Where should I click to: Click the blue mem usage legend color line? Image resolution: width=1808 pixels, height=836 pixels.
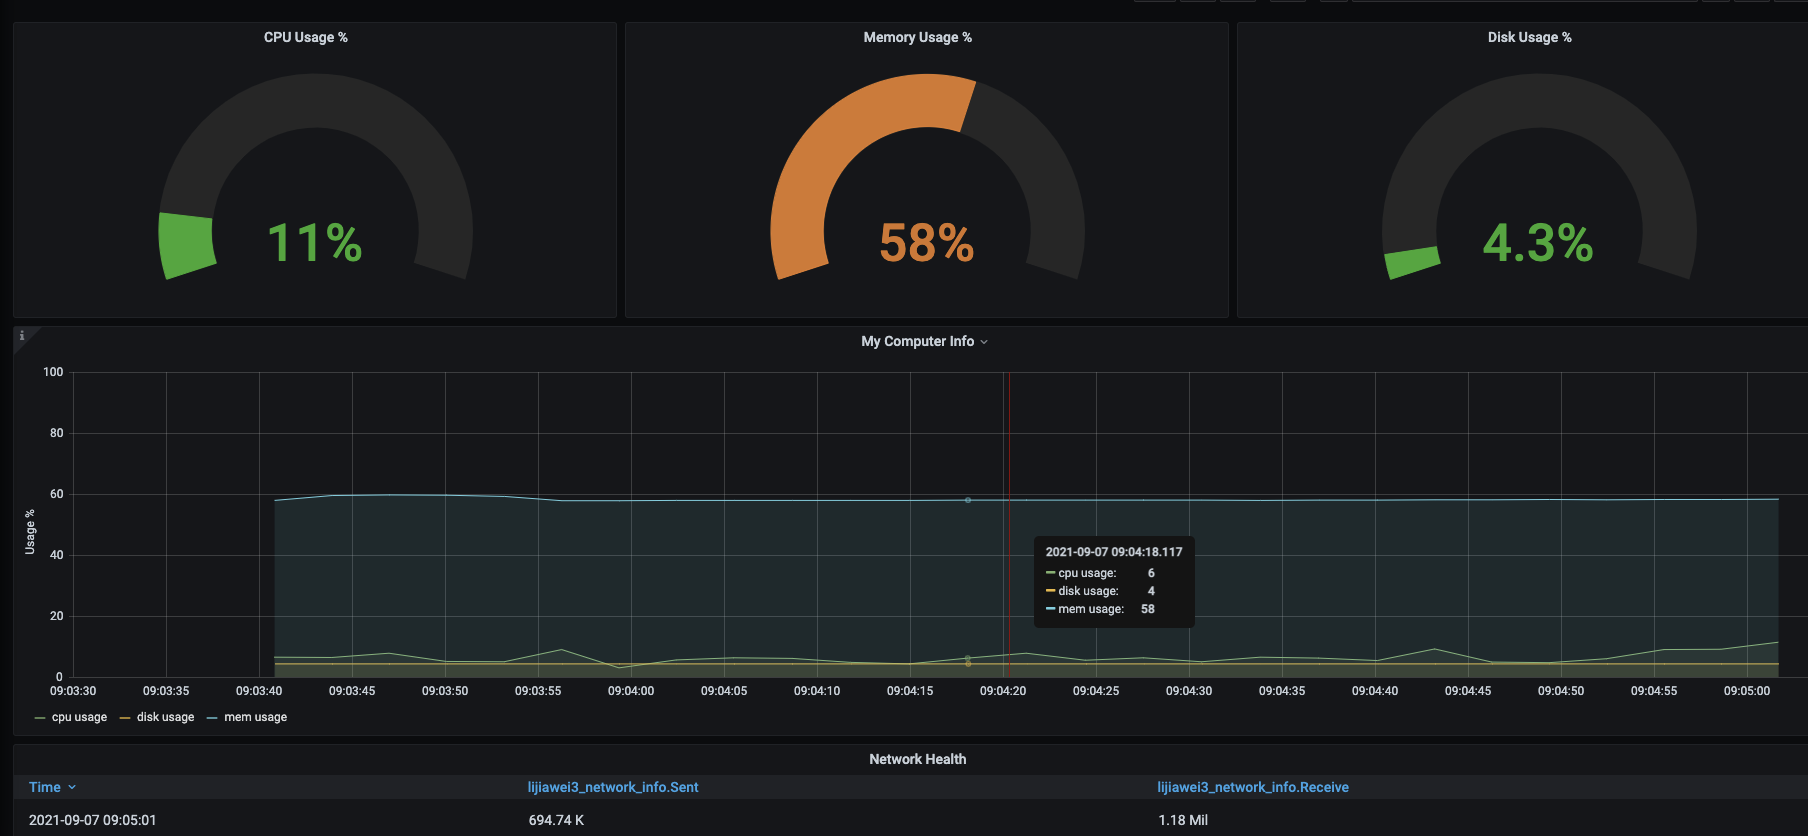pos(212,718)
